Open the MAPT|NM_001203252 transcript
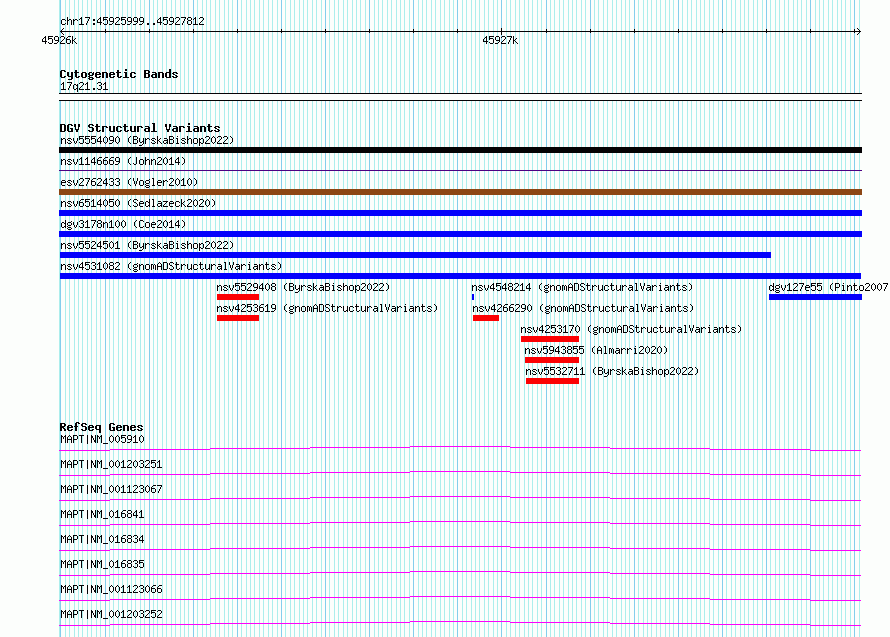890x637 pixels. tap(111, 614)
